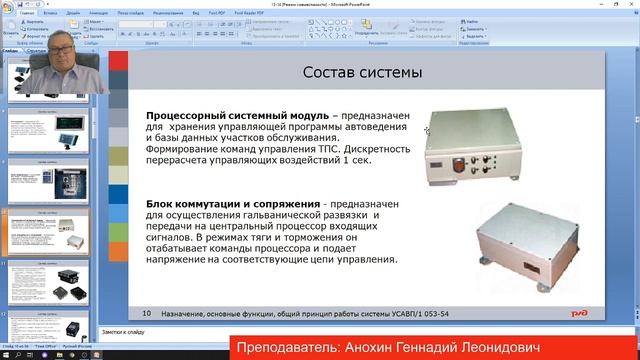Pick the star shape from the gallery

tap(344, 36)
